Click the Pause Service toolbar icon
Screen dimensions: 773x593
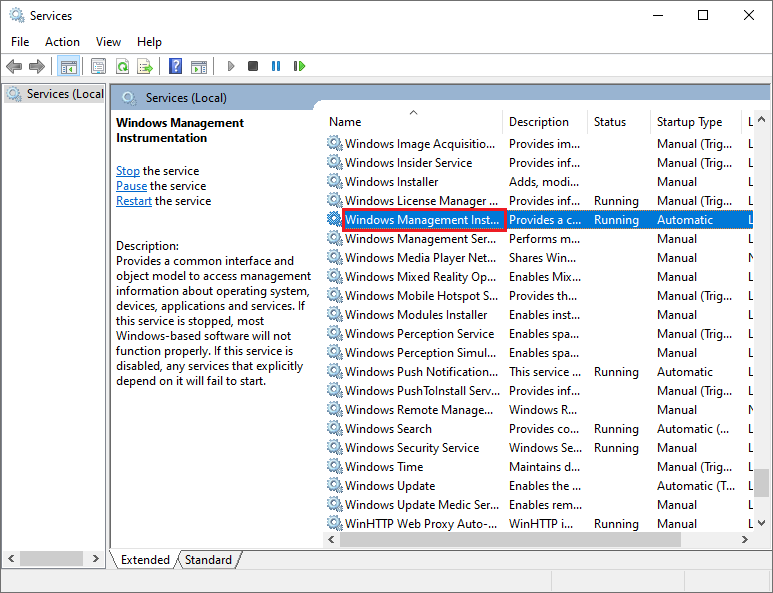[x=276, y=66]
